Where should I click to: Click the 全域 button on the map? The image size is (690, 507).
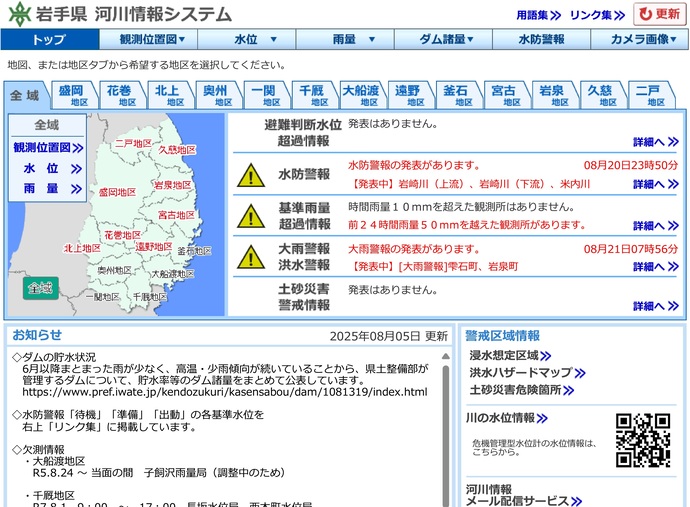tap(40, 288)
